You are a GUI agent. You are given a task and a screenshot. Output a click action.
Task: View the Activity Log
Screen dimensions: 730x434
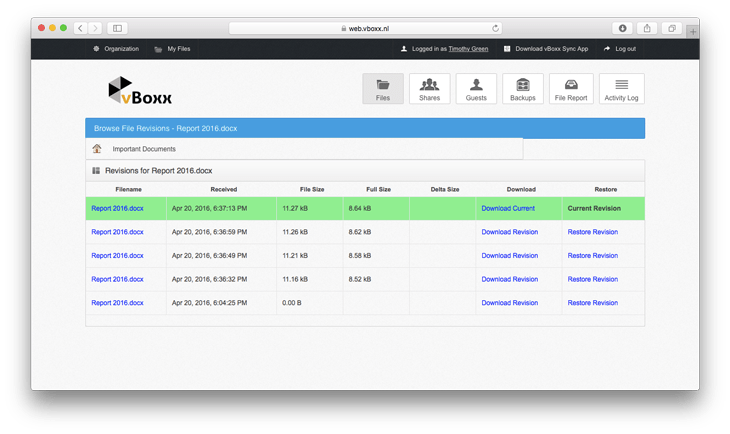[621, 89]
